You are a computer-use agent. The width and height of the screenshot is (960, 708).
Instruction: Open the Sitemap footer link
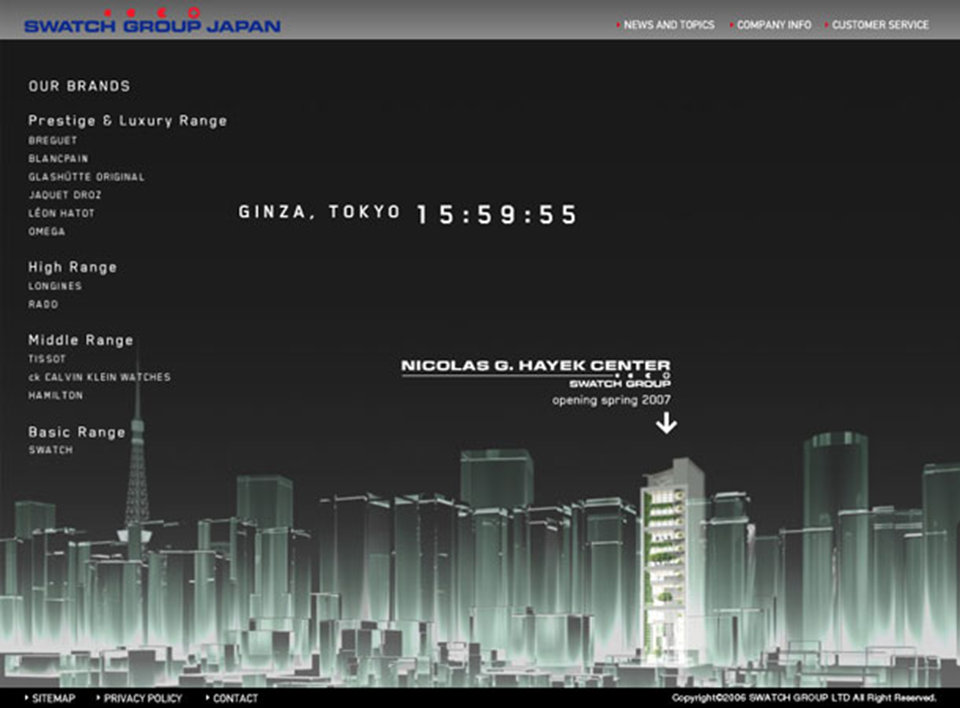(53, 698)
